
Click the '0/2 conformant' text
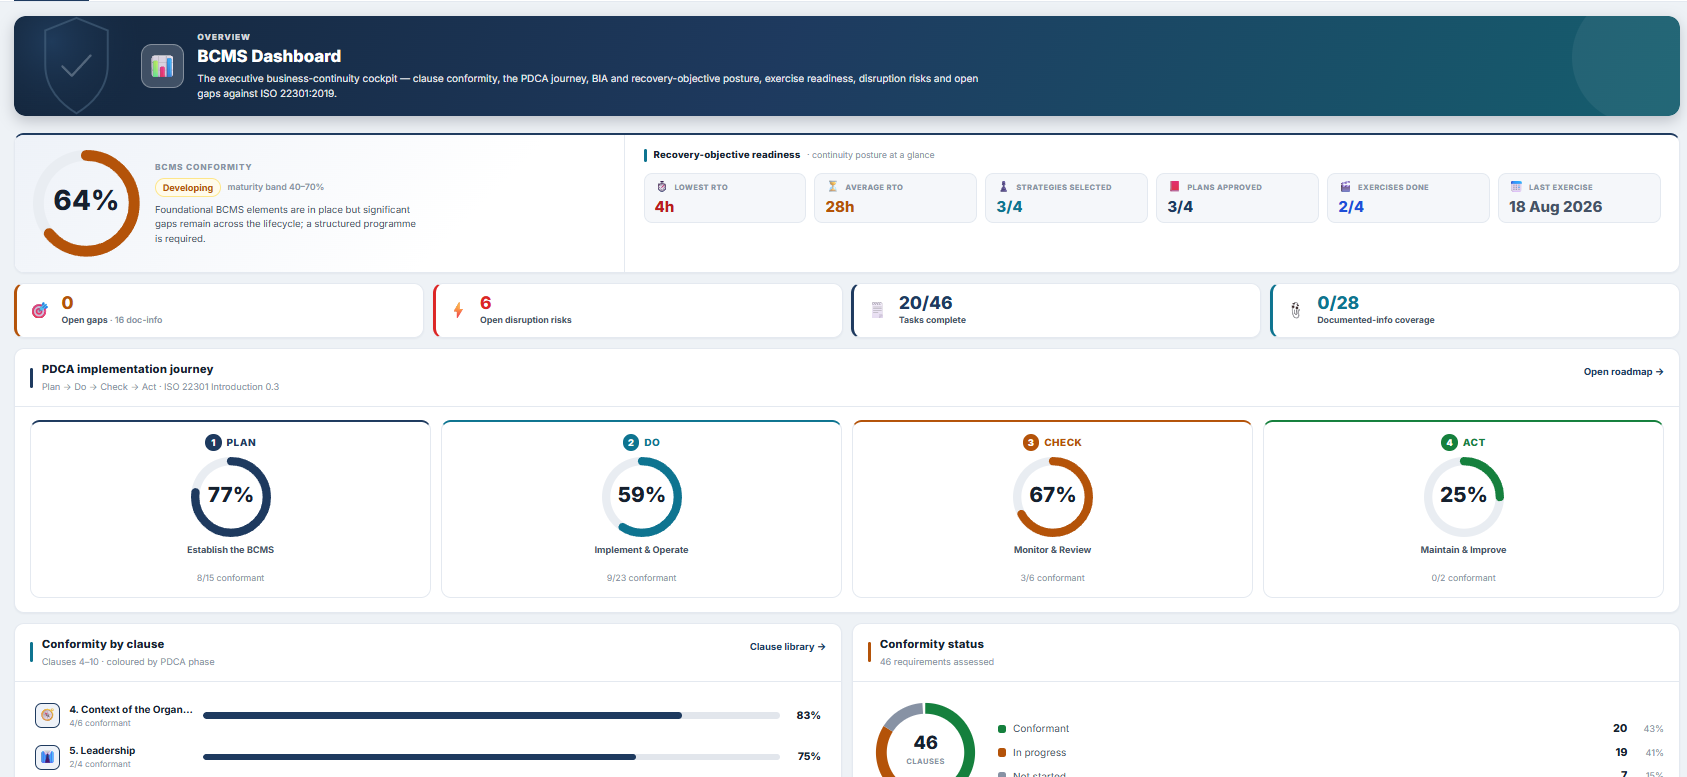point(1463,578)
